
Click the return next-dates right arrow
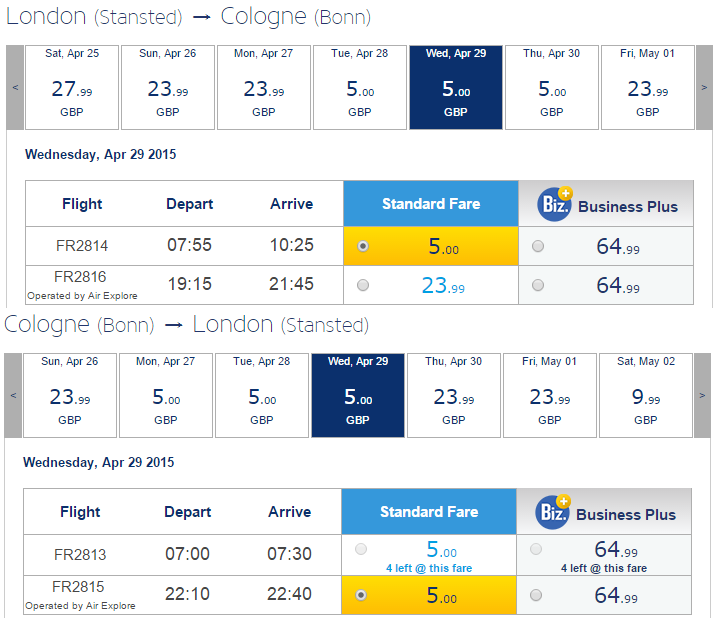(x=702, y=395)
